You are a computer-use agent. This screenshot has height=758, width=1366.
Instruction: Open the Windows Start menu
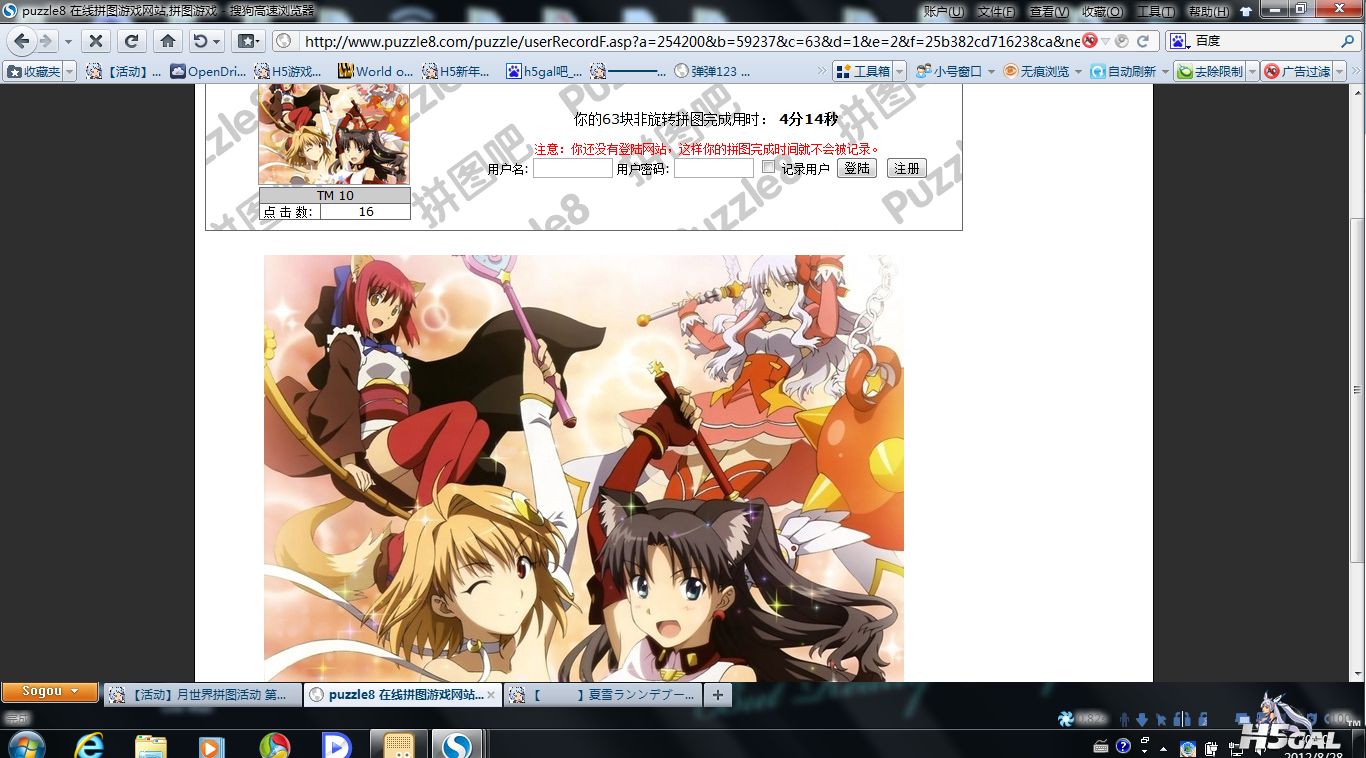26,745
